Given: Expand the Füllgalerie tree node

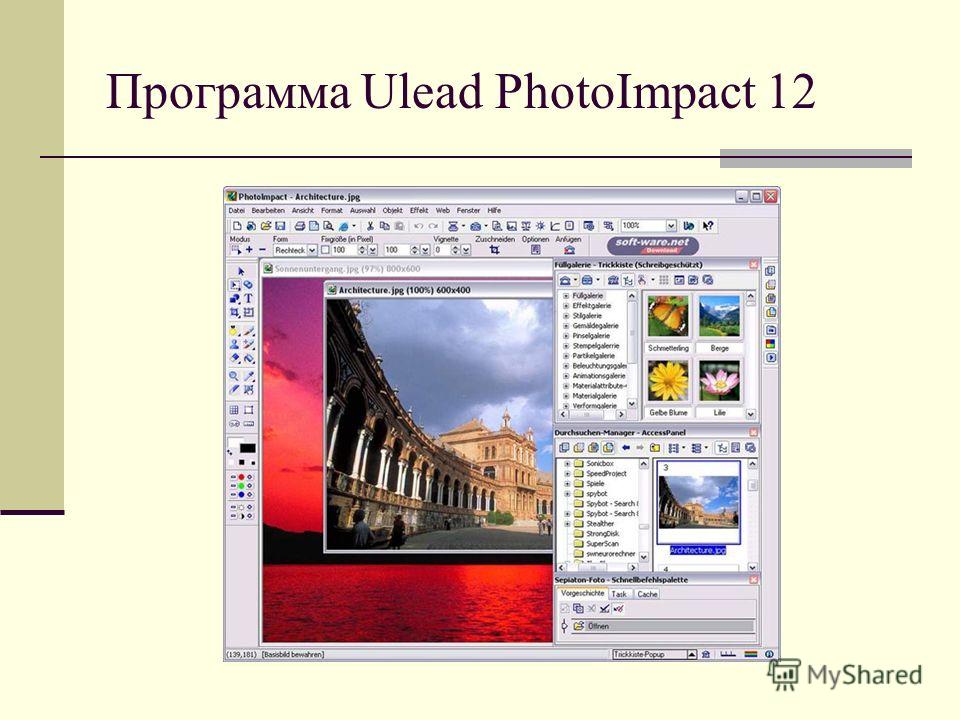Looking at the screenshot, I should point(566,296).
